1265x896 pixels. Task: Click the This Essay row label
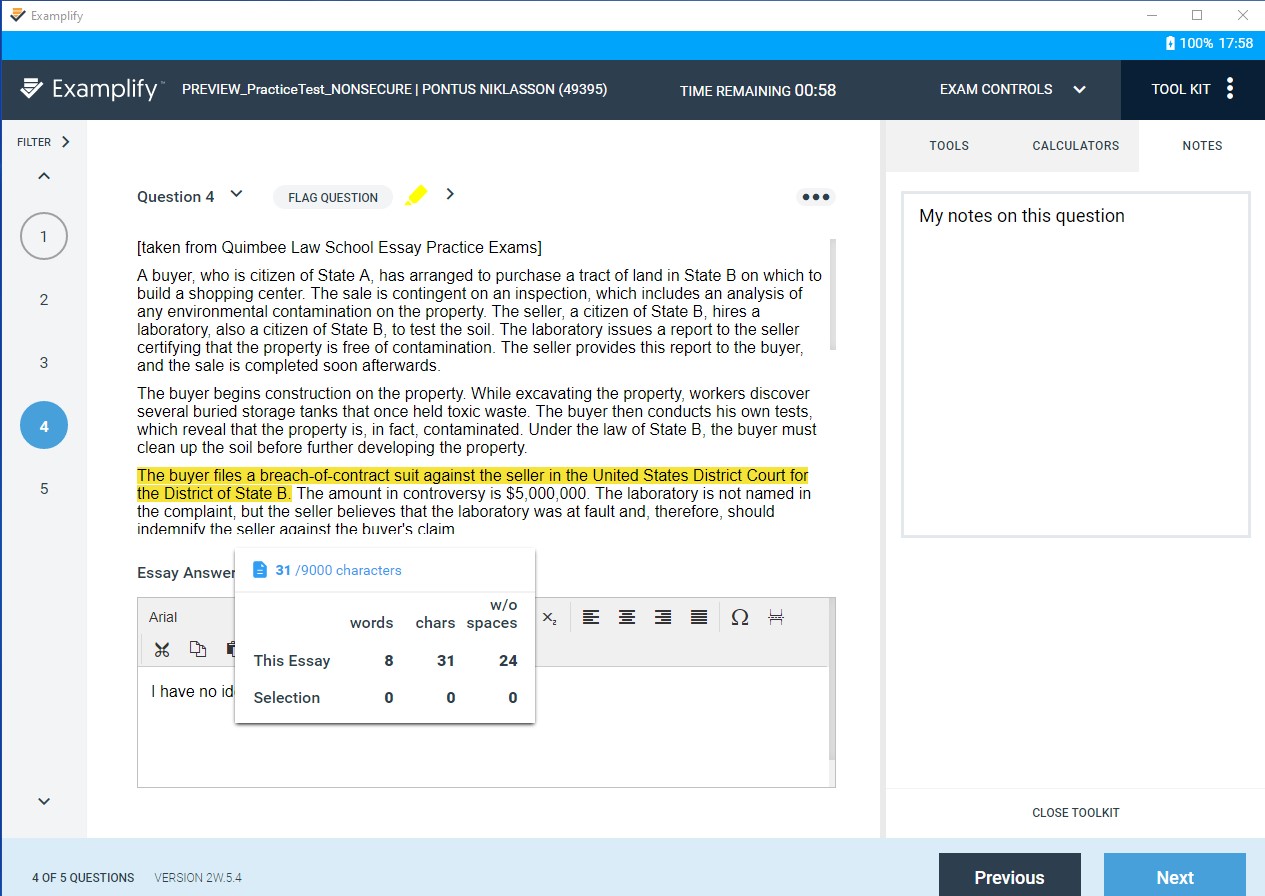tap(292, 660)
